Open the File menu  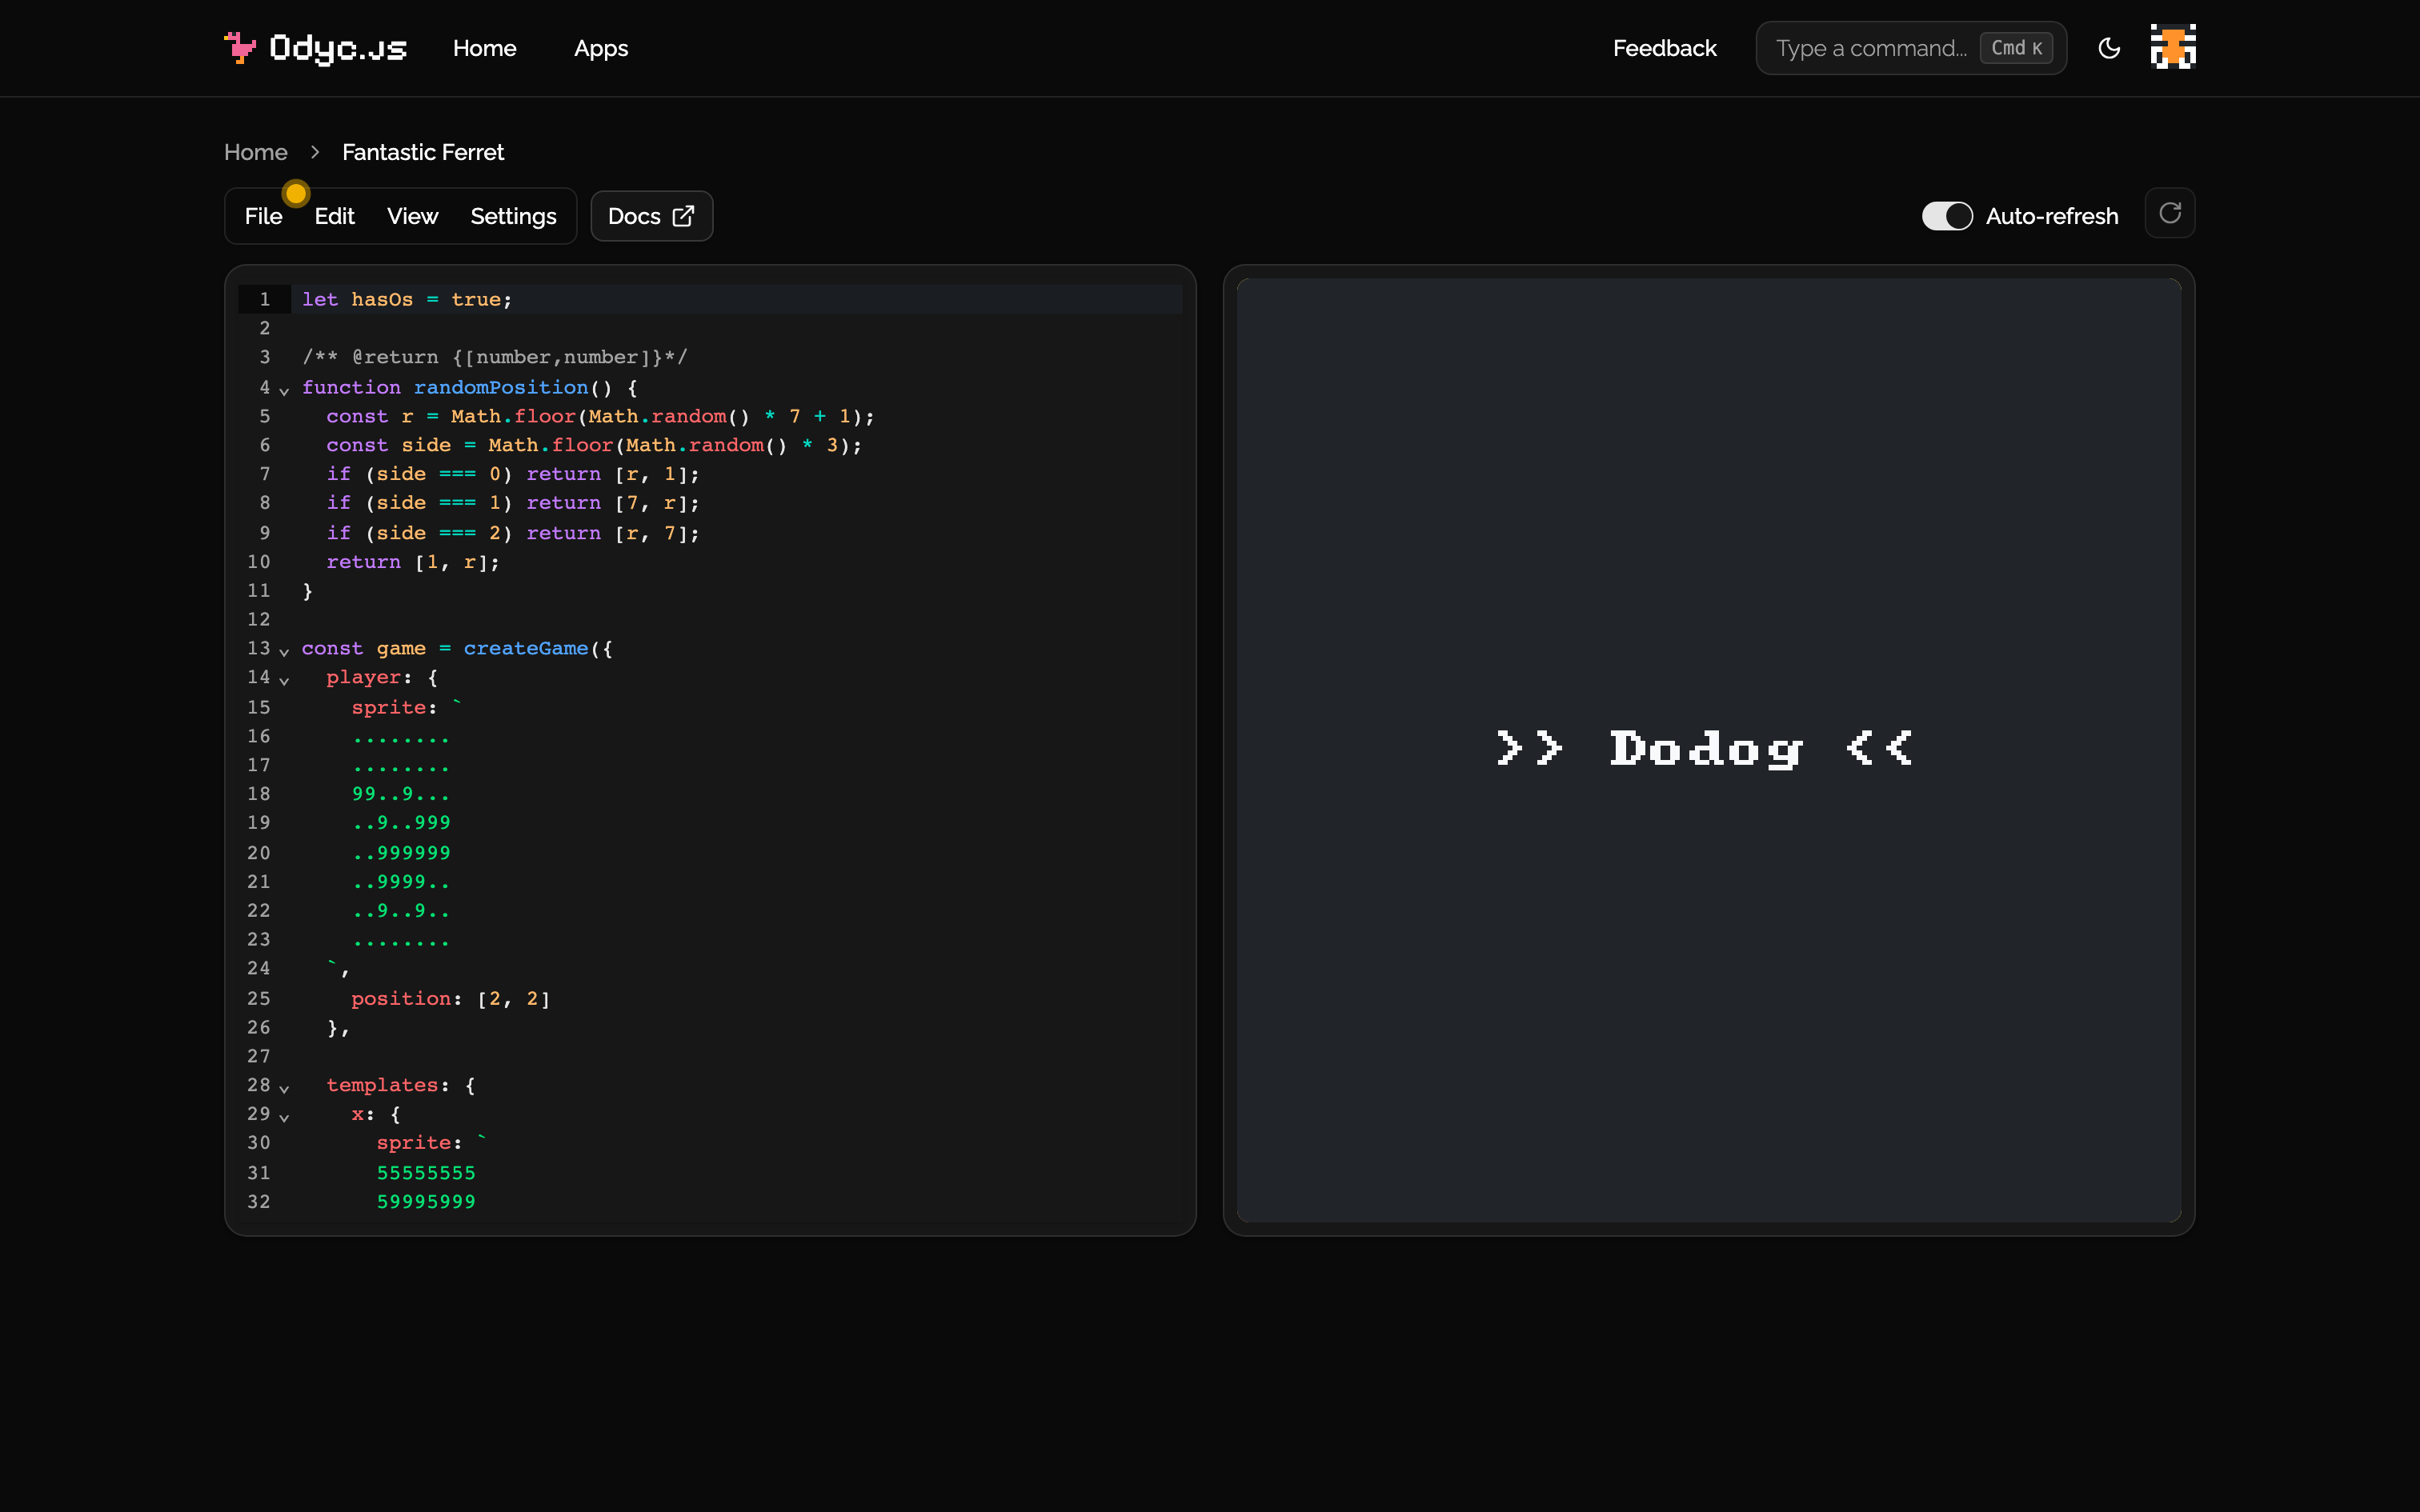[x=263, y=216]
